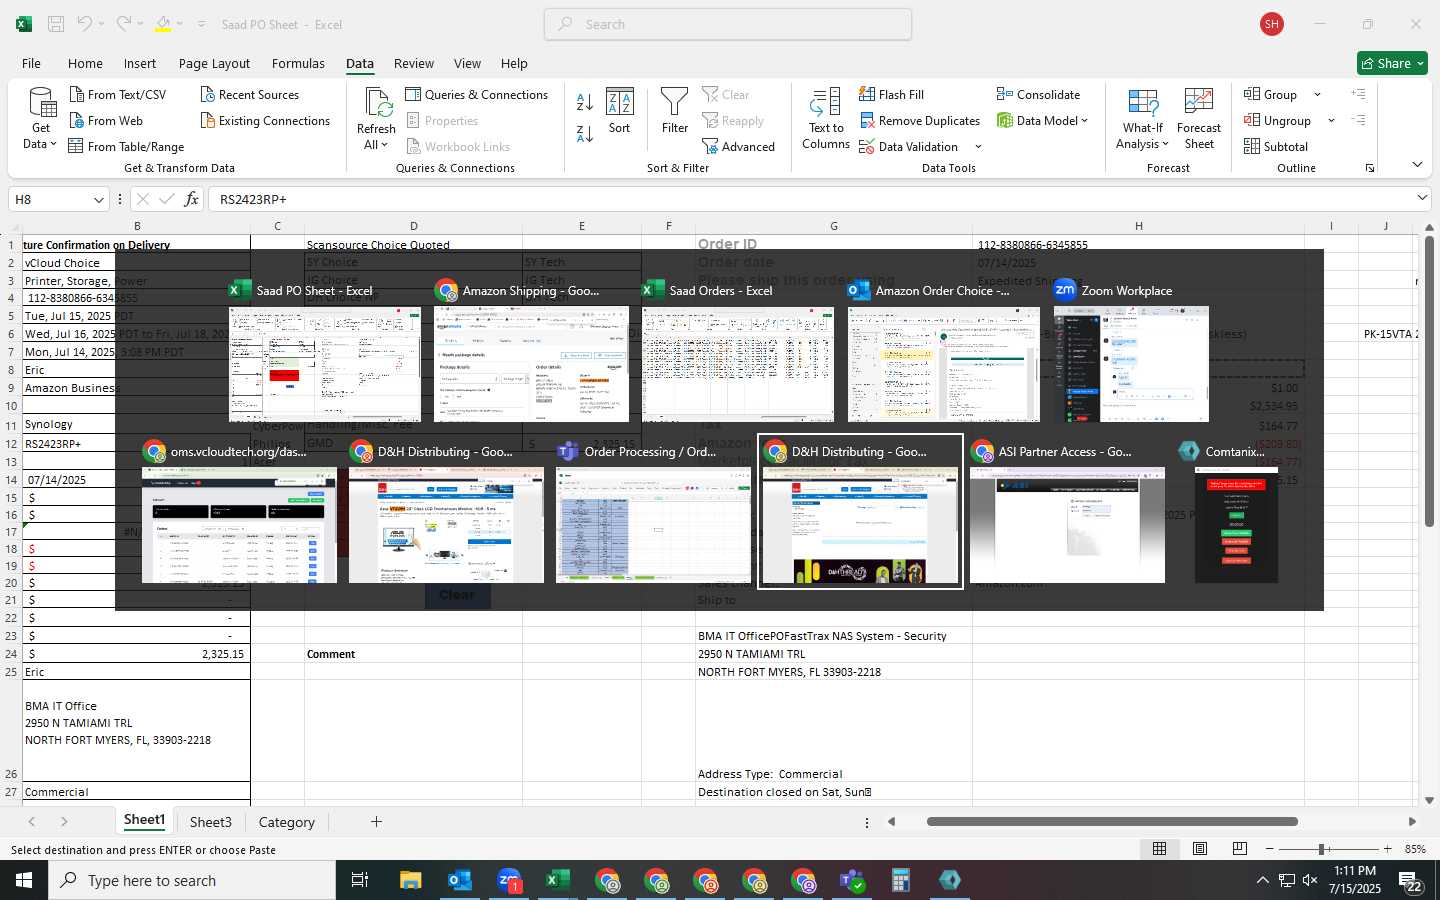Click the Share button
This screenshot has height=900, width=1440.
pos(1392,63)
